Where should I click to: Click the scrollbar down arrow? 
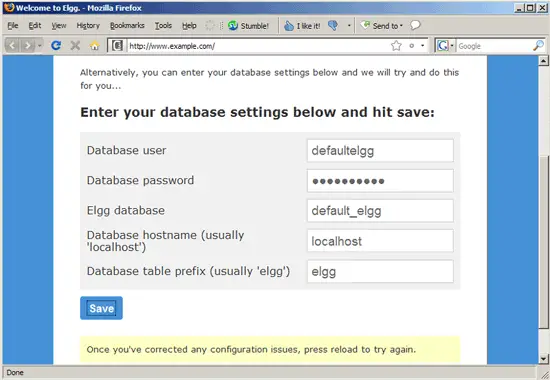[x=543, y=359]
